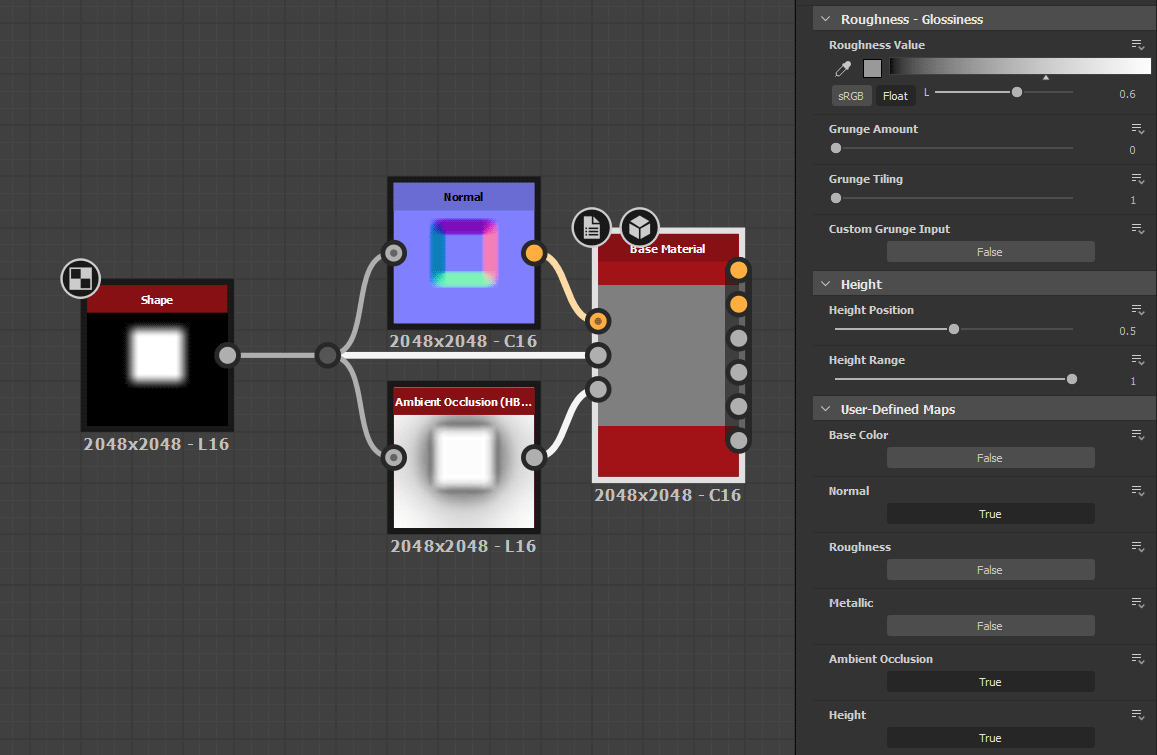Screen dimensions: 1157x755
Task: Open the Height Position preset menu icon
Action: click(1137, 310)
